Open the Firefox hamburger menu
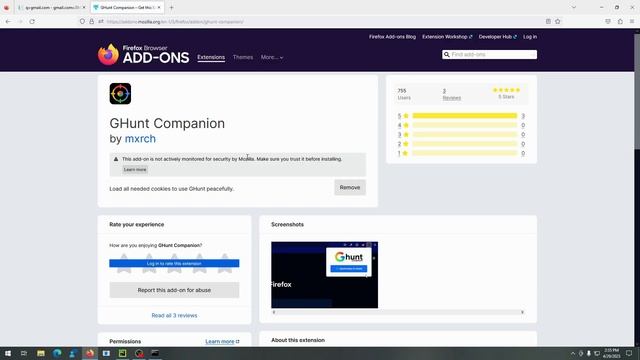Screen dimensions: 640x360 [632, 21]
